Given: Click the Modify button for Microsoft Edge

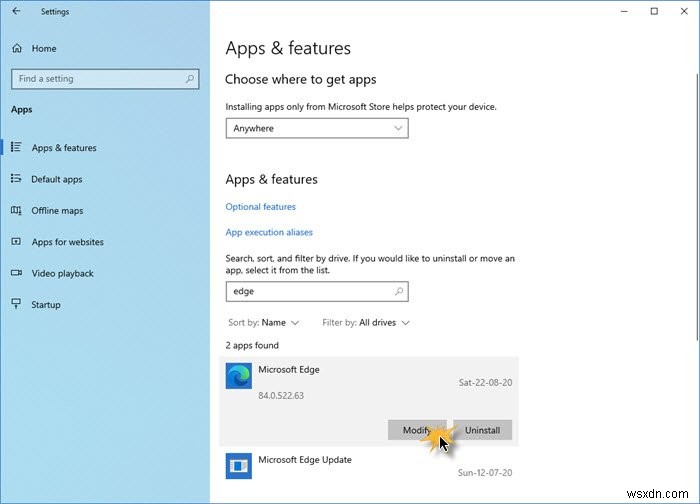Looking at the screenshot, I should (x=417, y=430).
